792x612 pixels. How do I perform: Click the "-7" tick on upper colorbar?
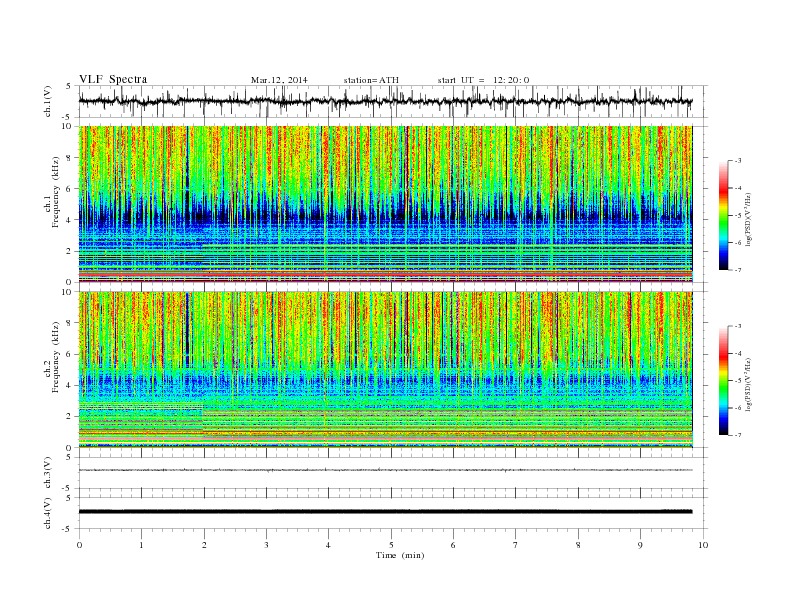(738, 270)
